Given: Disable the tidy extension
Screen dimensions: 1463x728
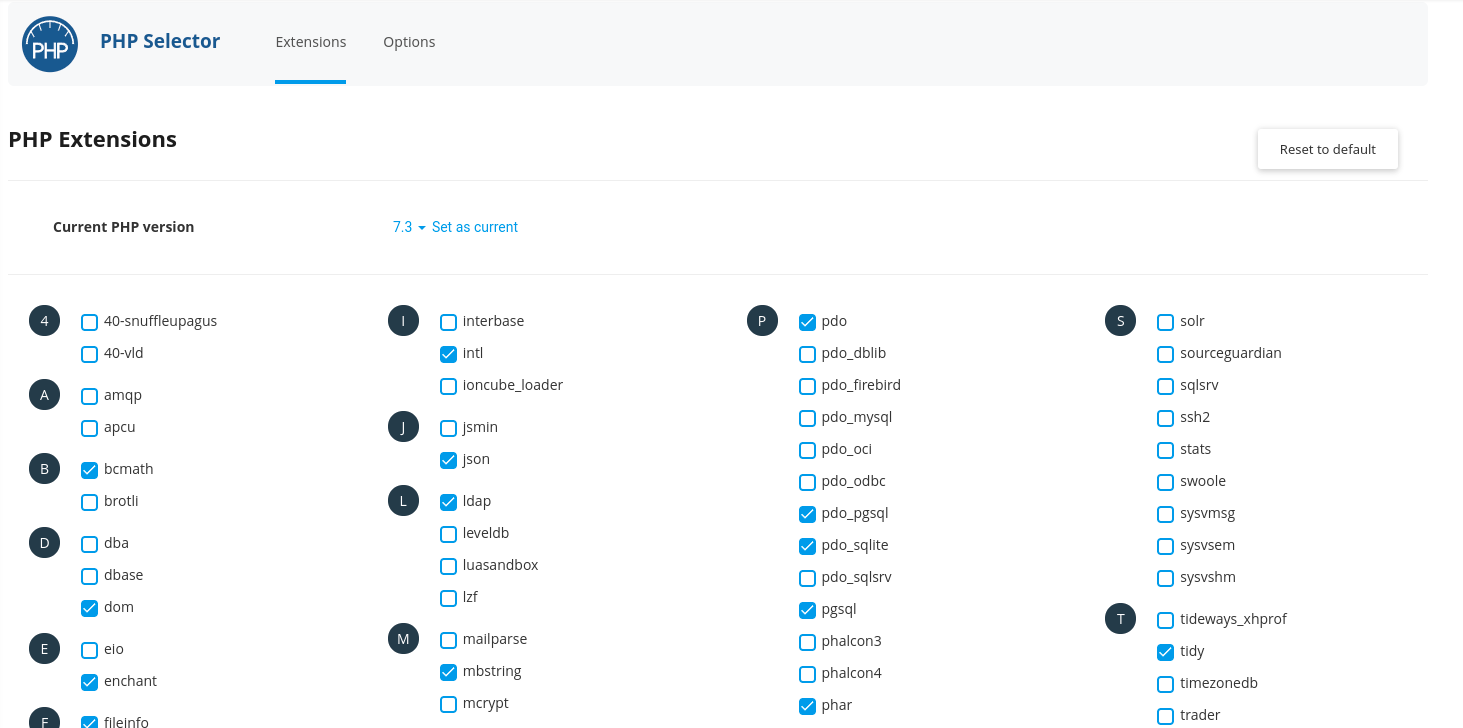Looking at the screenshot, I should [x=1166, y=652].
